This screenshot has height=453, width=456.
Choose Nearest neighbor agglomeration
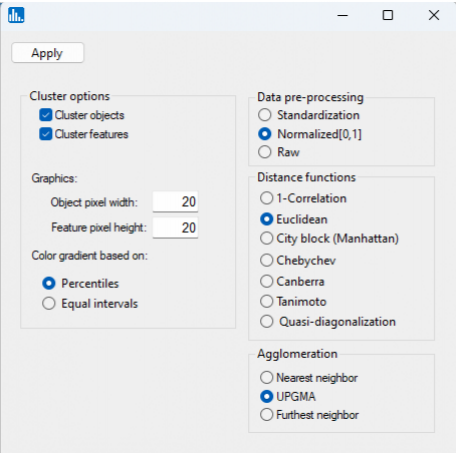click(x=266, y=378)
